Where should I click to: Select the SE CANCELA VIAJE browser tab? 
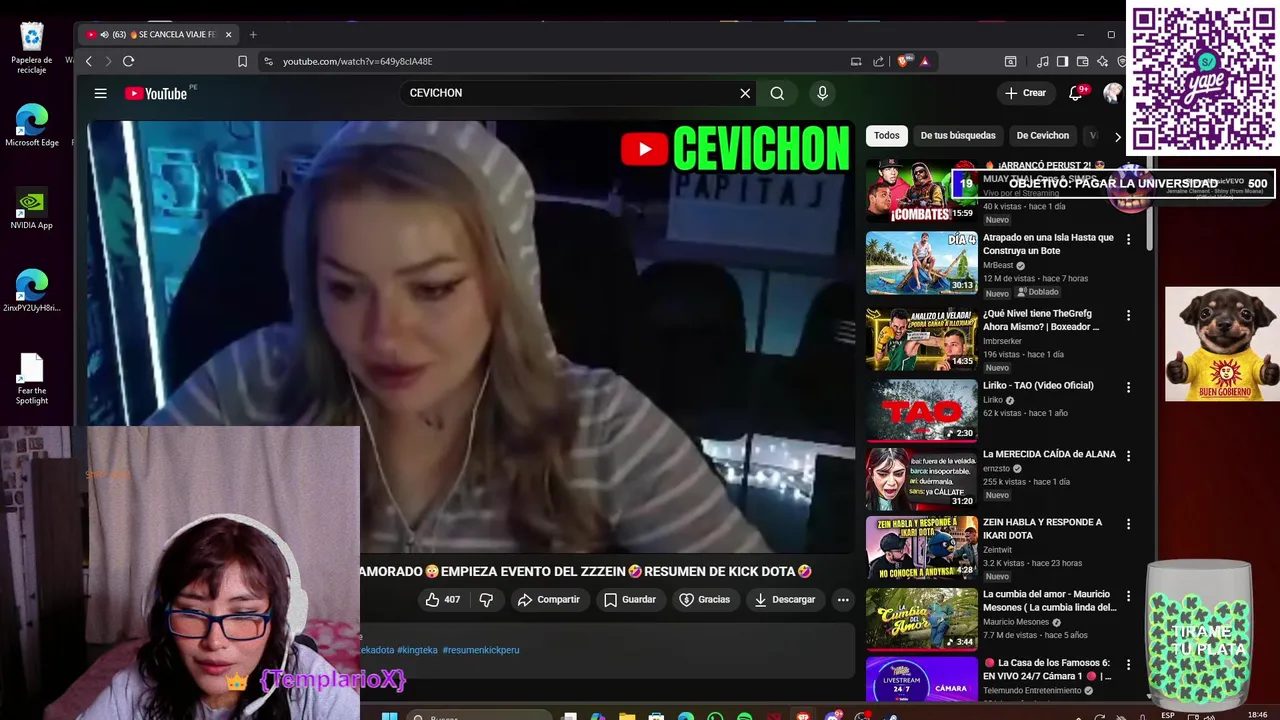[160, 34]
